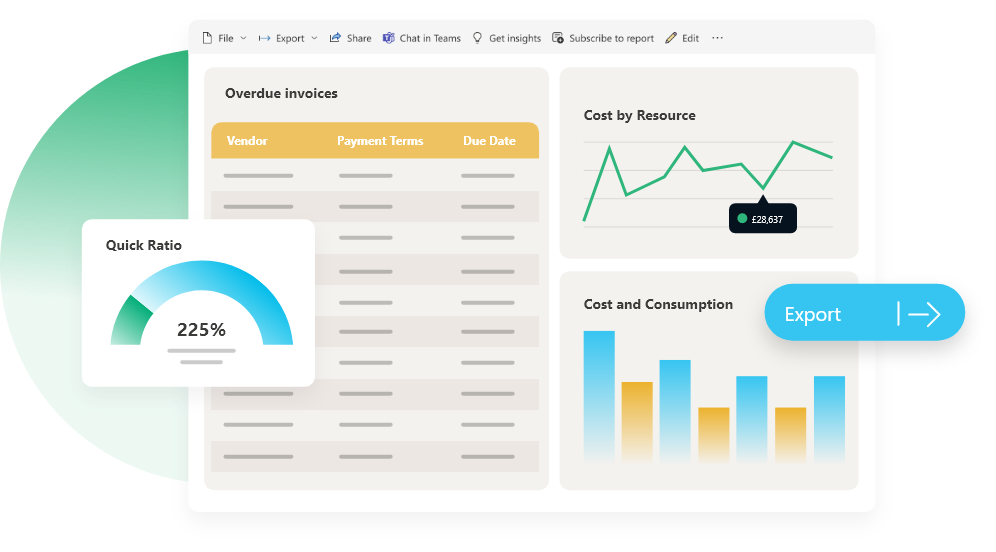Expand the Export dropdown chevron

314,38
